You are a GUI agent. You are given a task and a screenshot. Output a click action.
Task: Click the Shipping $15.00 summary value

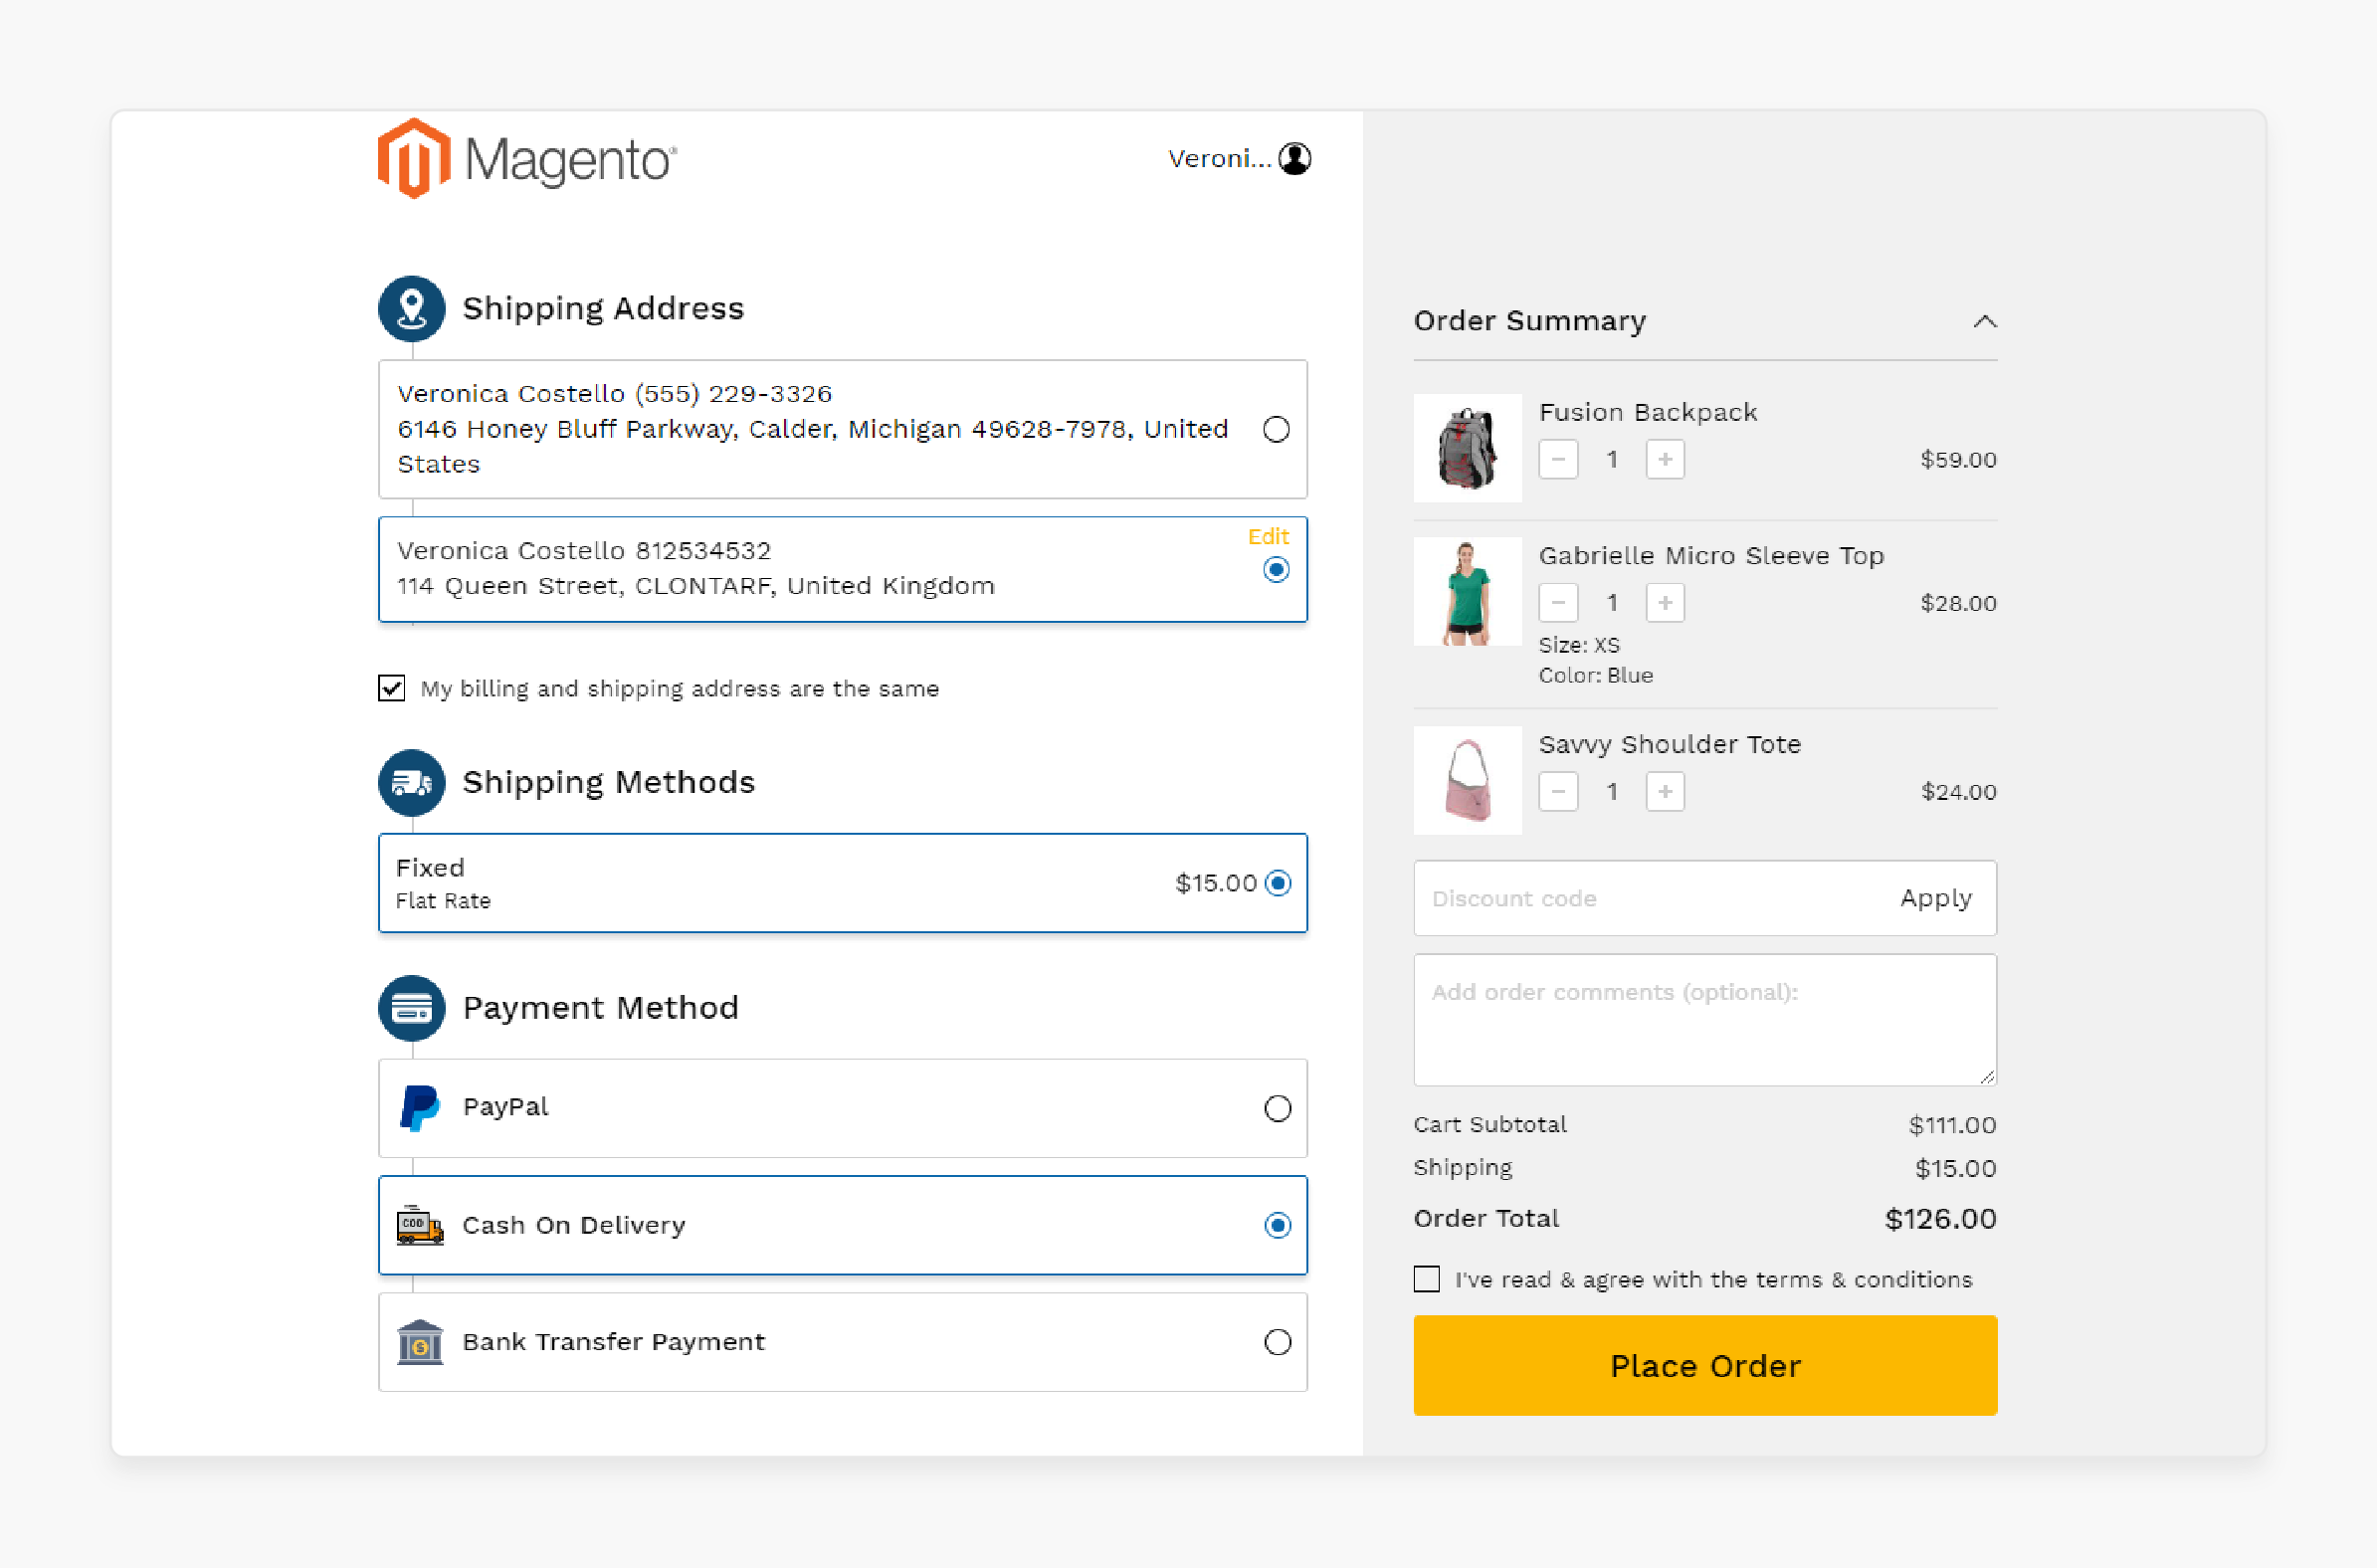pyautogui.click(x=1955, y=1168)
